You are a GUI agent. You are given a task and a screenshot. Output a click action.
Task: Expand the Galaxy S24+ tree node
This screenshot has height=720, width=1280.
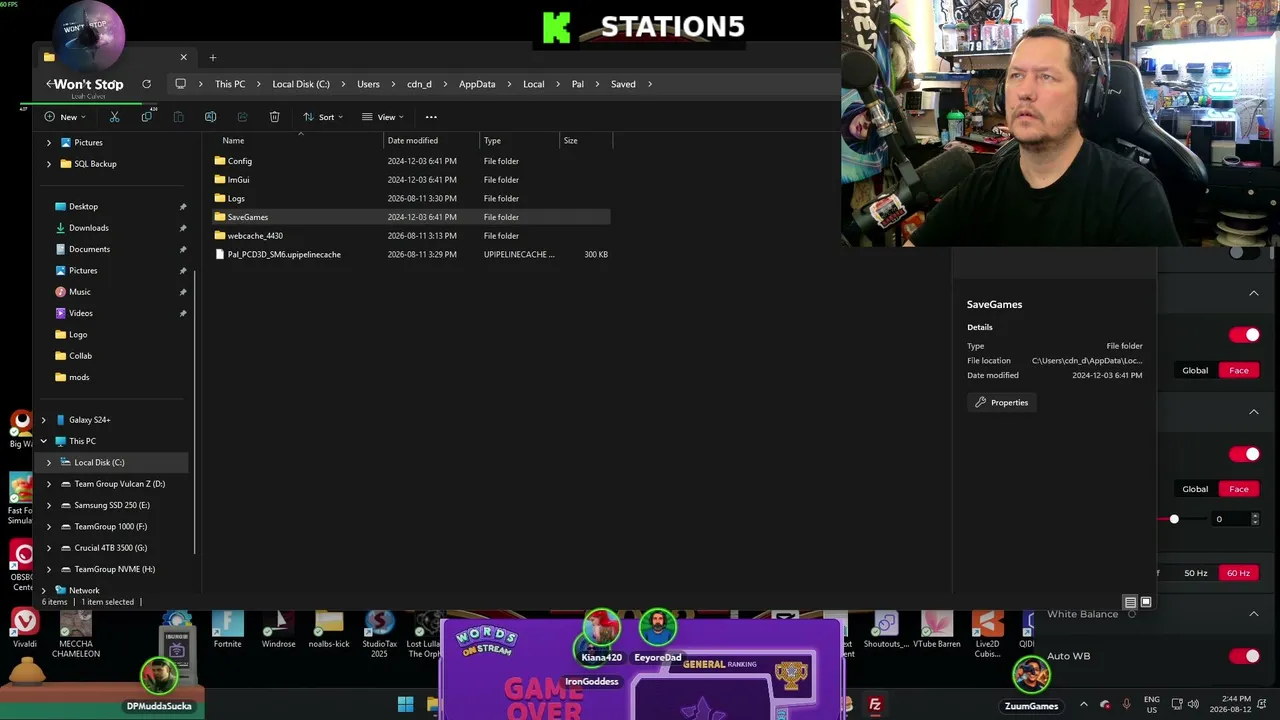pyautogui.click(x=43, y=420)
